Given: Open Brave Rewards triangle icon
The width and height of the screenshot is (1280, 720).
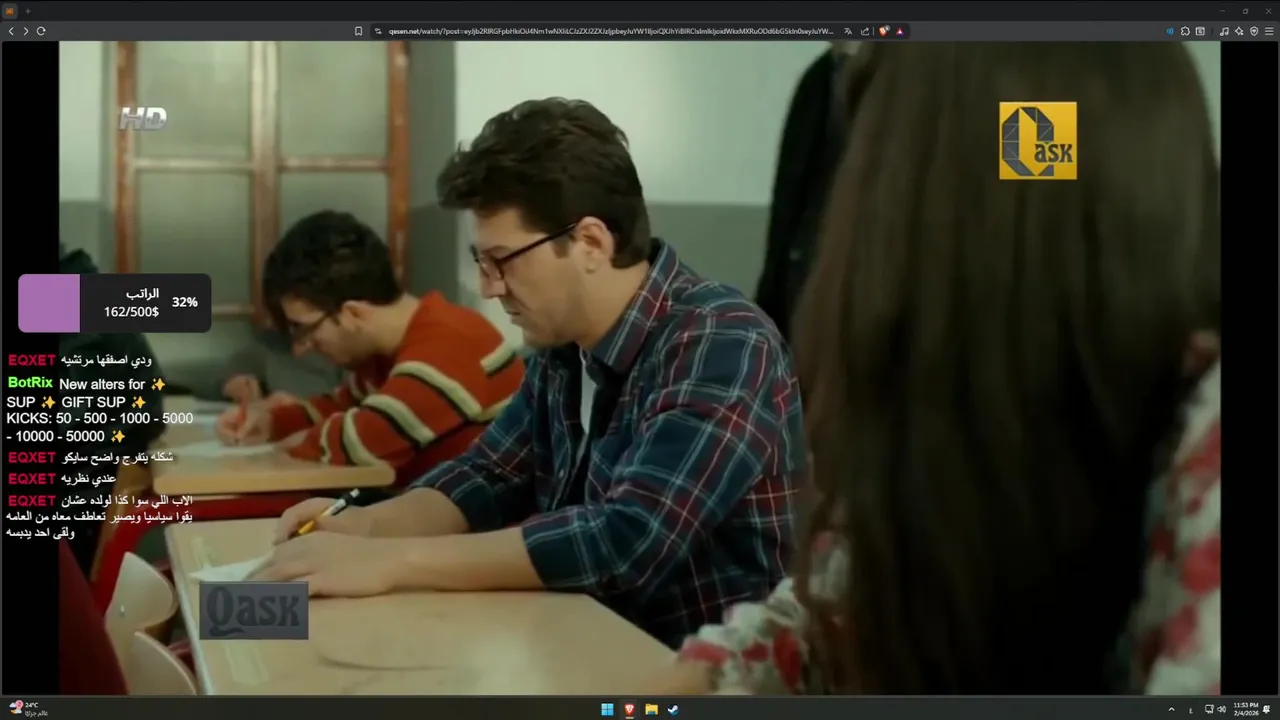Looking at the screenshot, I should click(899, 31).
